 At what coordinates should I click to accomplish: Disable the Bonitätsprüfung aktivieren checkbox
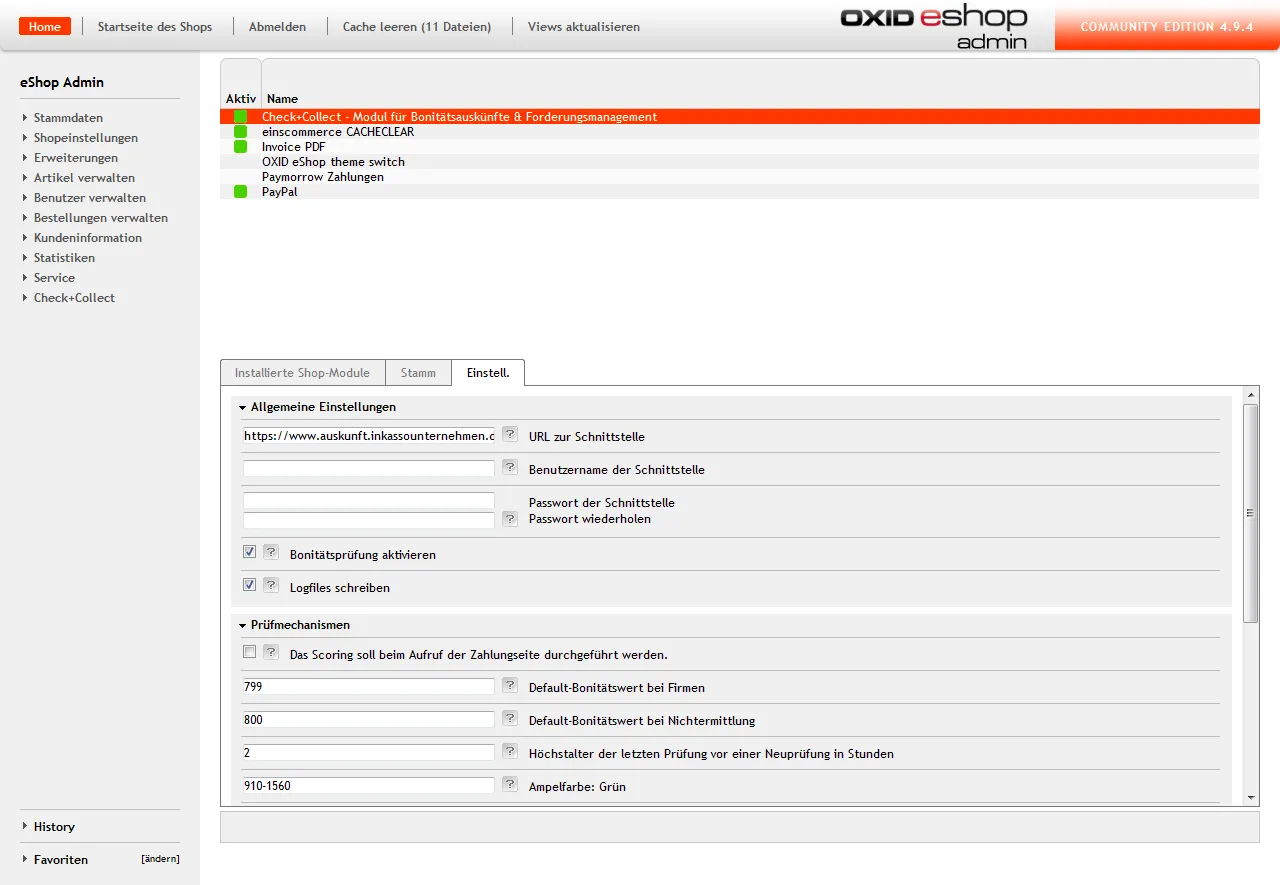point(250,552)
